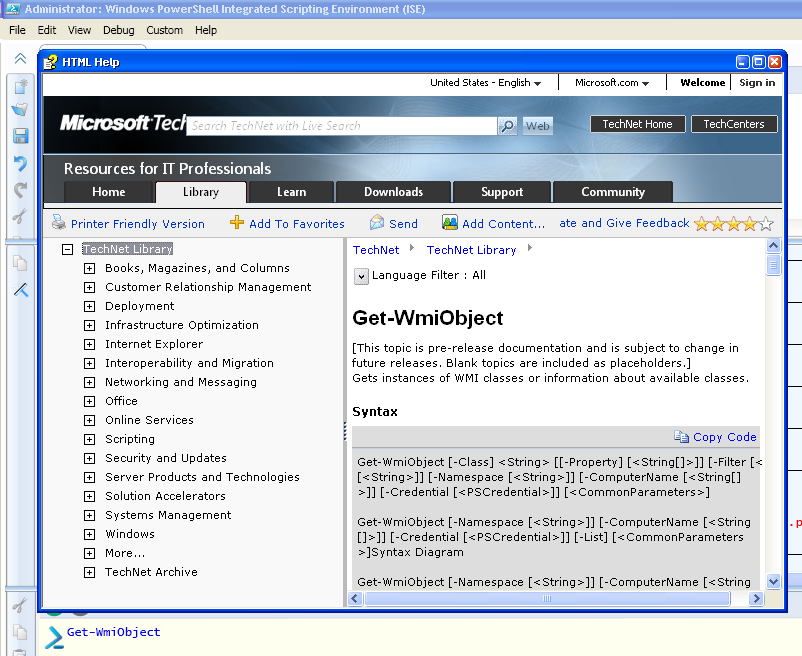Rate the topic with the first star

pos(702,223)
